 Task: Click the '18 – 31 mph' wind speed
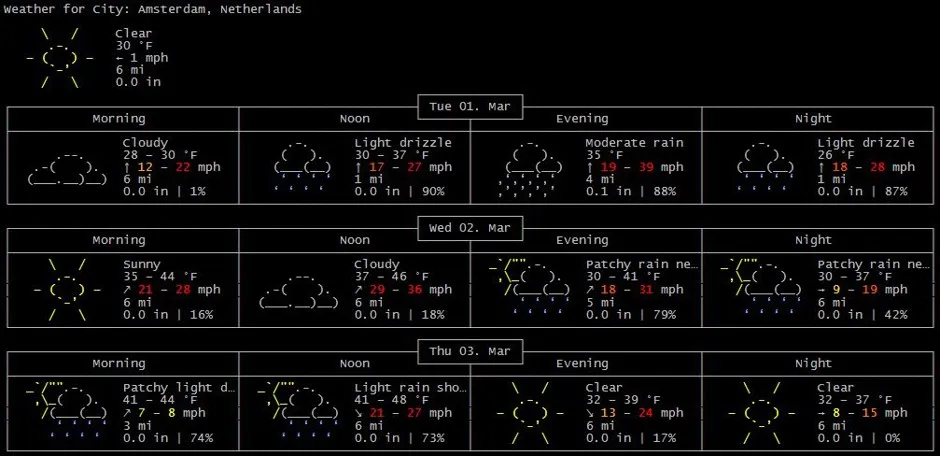click(635, 289)
